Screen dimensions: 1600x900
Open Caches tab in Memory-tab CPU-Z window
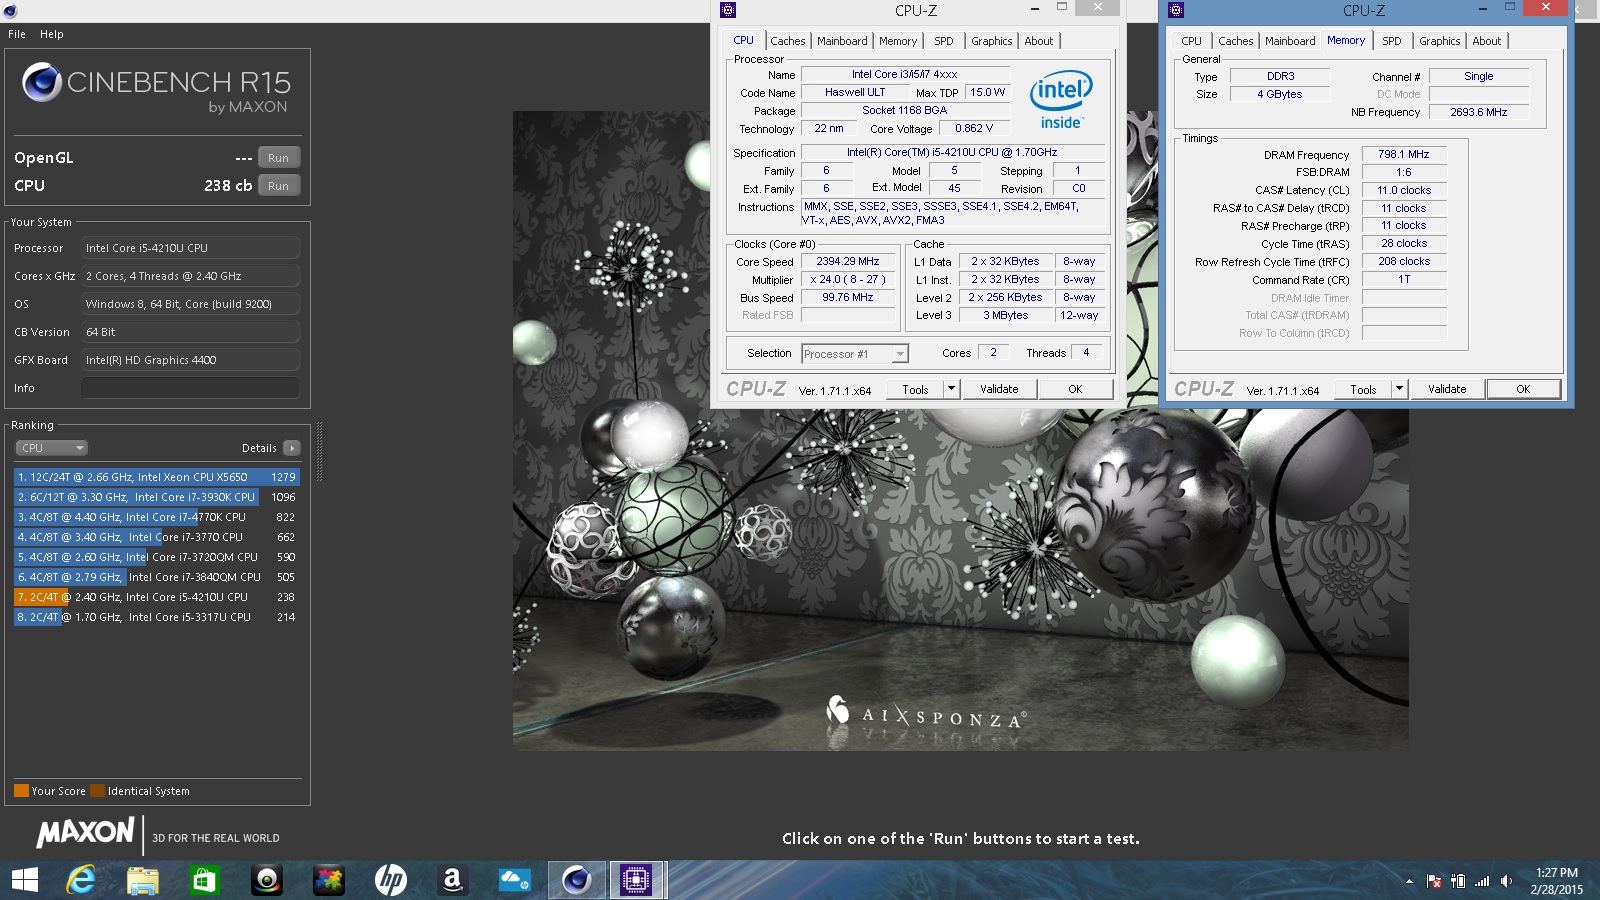coord(1236,41)
